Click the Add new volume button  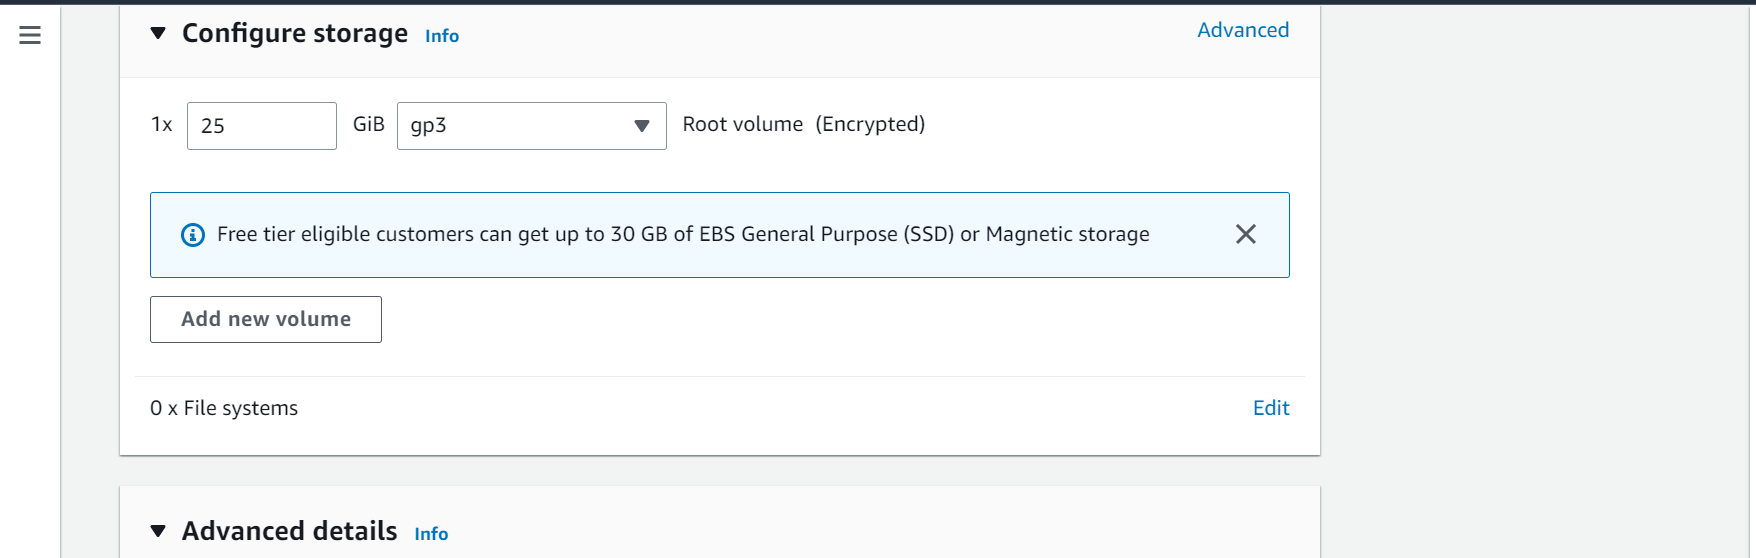coord(266,319)
